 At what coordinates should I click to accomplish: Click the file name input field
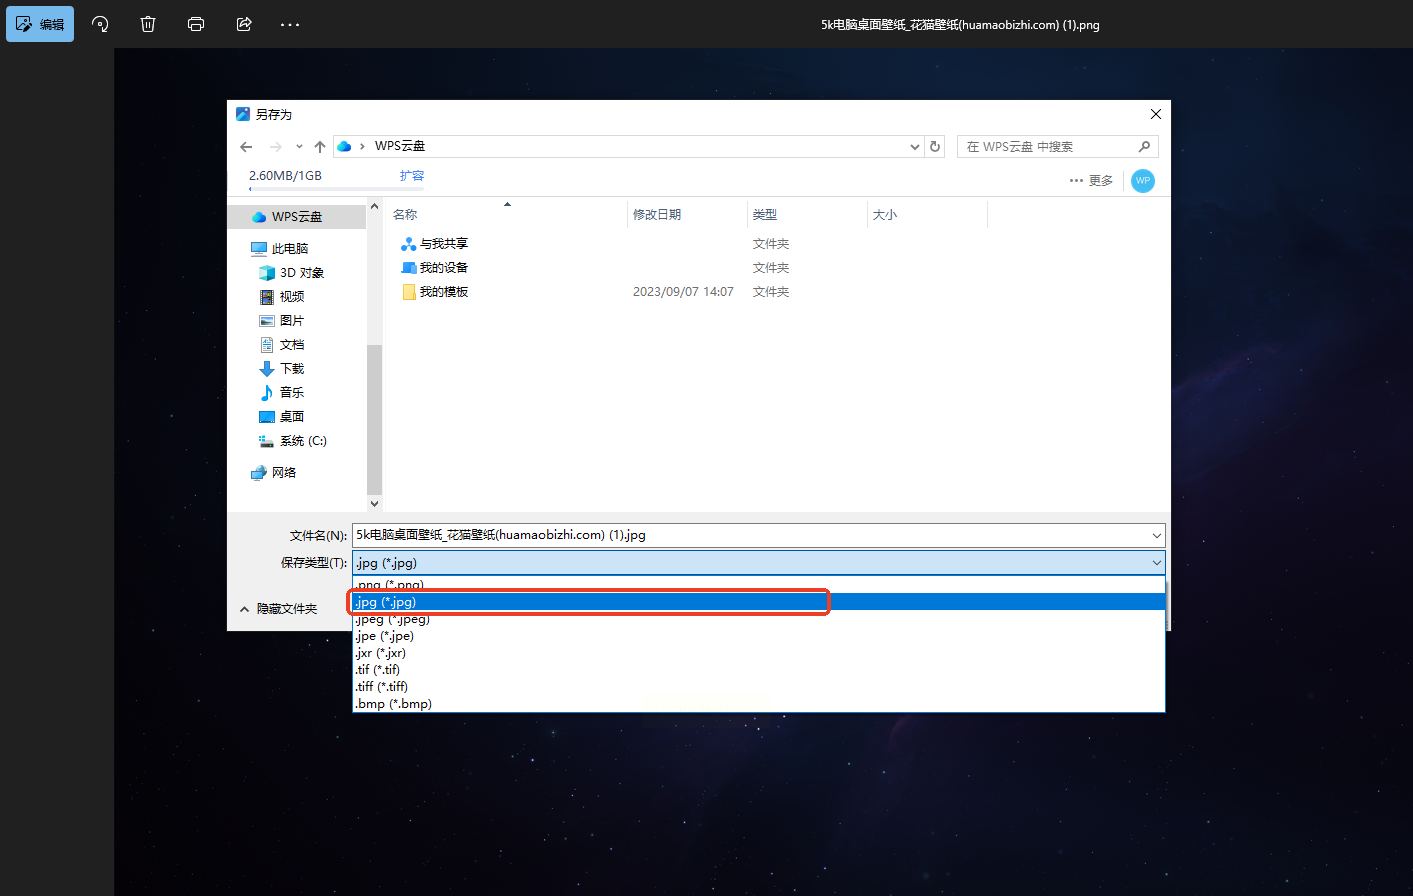click(750, 535)
